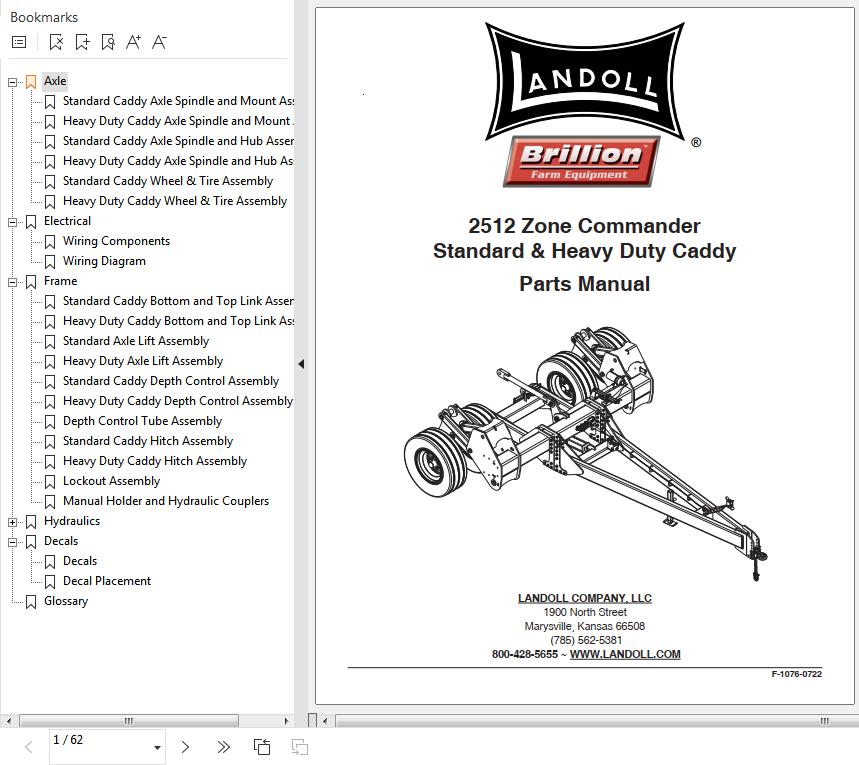
Task: Open the Electrical bookmark
Action: pyautogui.click(x=67, y=221)
